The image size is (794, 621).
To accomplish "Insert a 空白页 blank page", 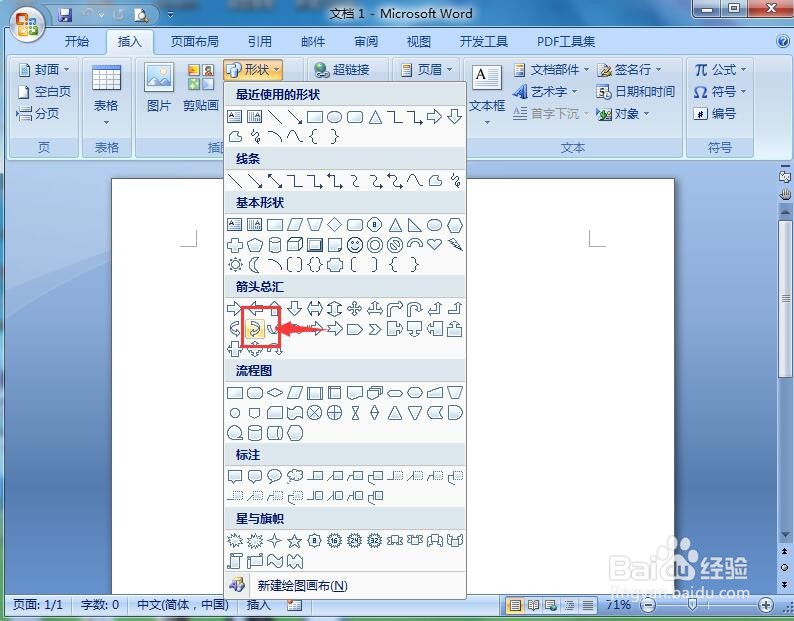I will [44, 92].
